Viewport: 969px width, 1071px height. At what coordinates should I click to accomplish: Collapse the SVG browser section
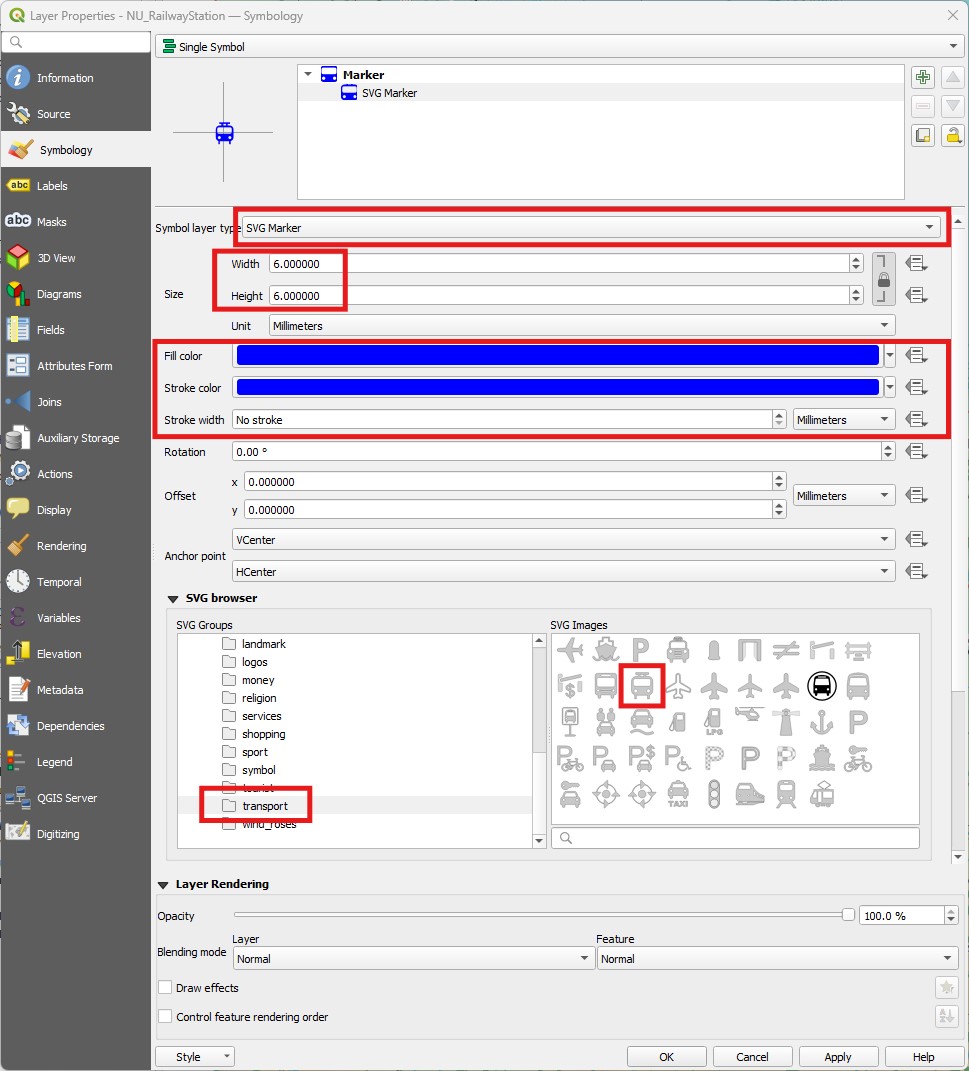[x=173, y=598]
